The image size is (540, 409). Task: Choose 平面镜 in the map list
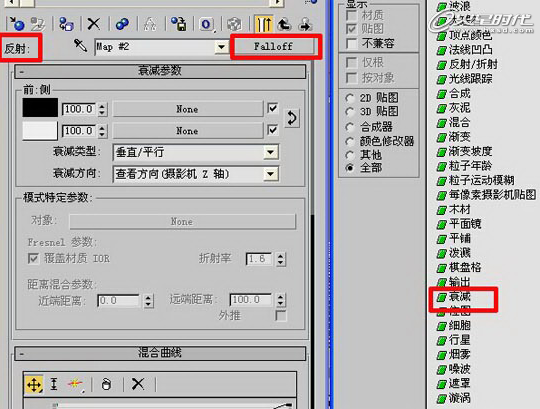465,224
